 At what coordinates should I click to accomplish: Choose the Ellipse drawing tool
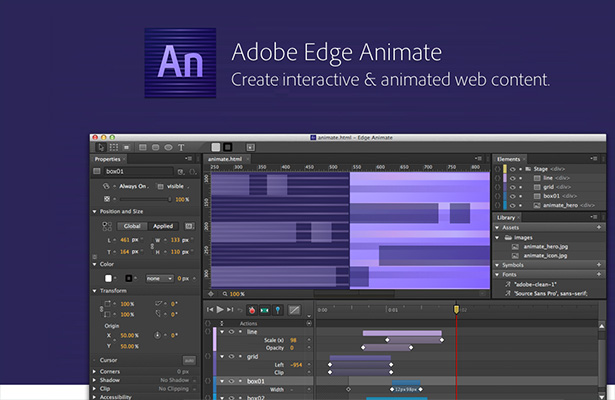(167, 146)
